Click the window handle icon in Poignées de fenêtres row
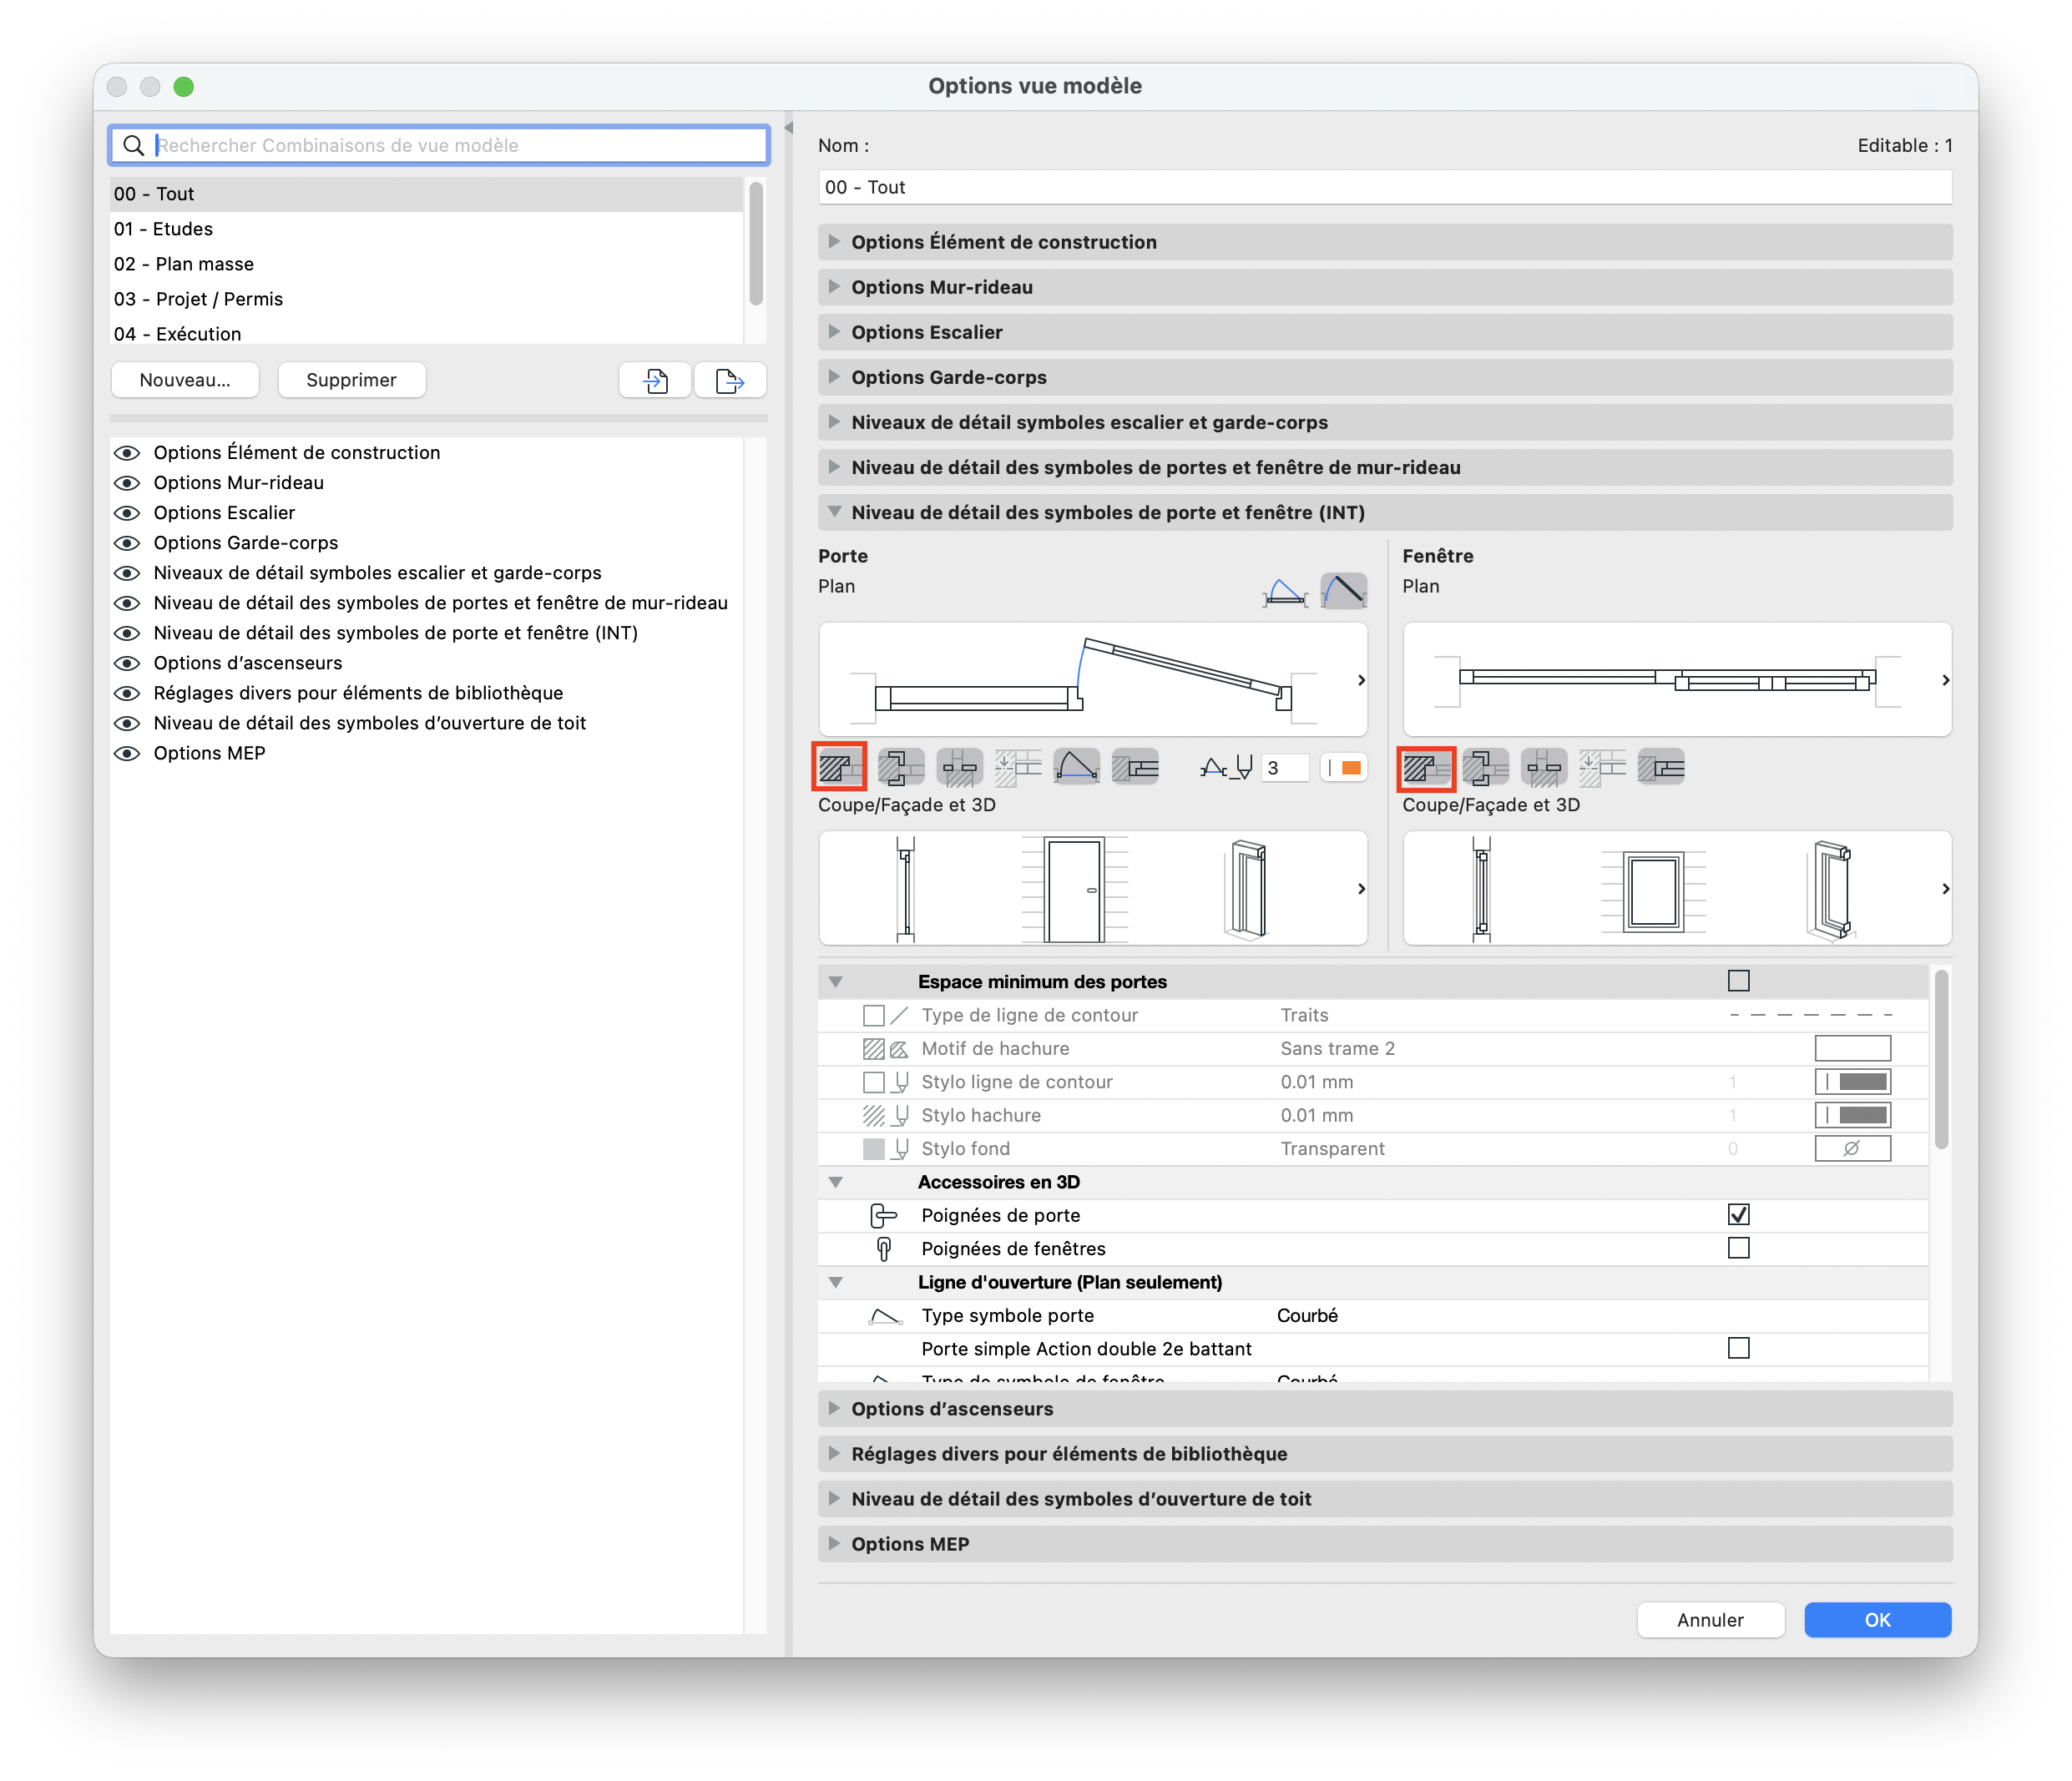The image size is (2072, 1781). pos(883,1249)
